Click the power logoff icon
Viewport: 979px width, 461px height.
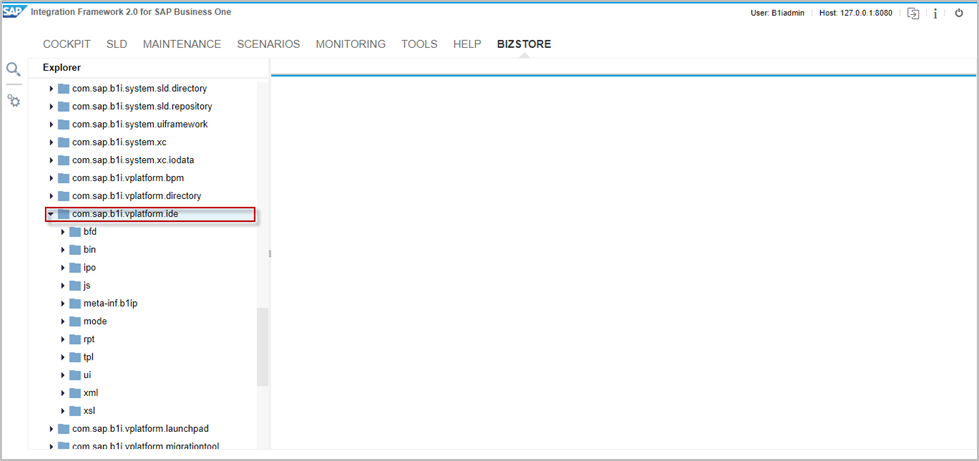[x=959, y=13]
